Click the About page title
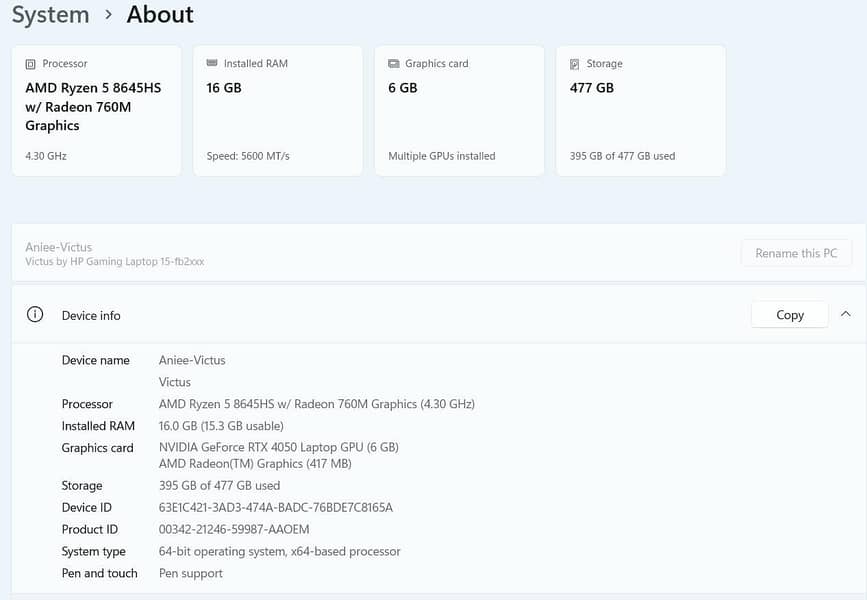 (x=160, y=14)
